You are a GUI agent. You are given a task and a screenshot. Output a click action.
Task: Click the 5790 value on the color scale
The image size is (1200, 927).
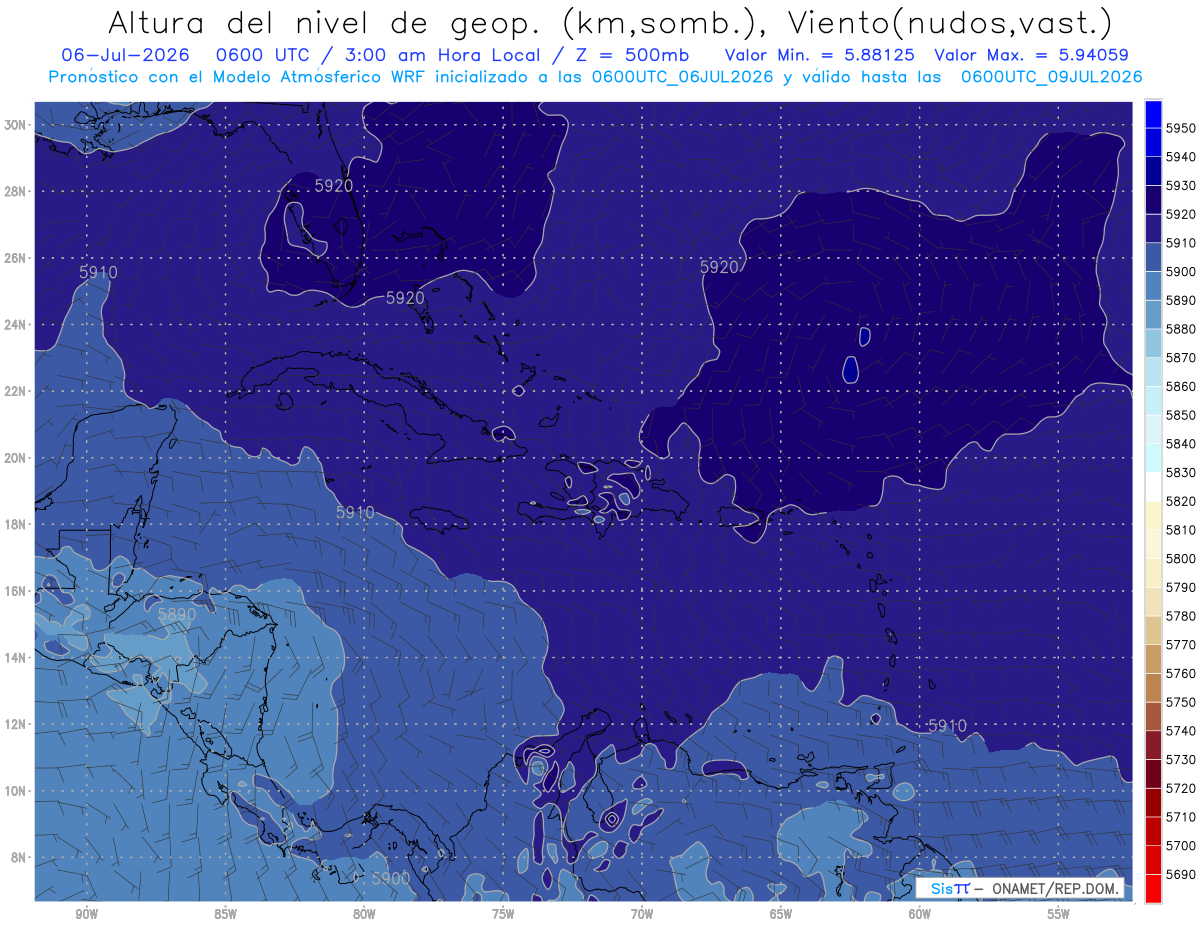click(x=1180, y=587)
